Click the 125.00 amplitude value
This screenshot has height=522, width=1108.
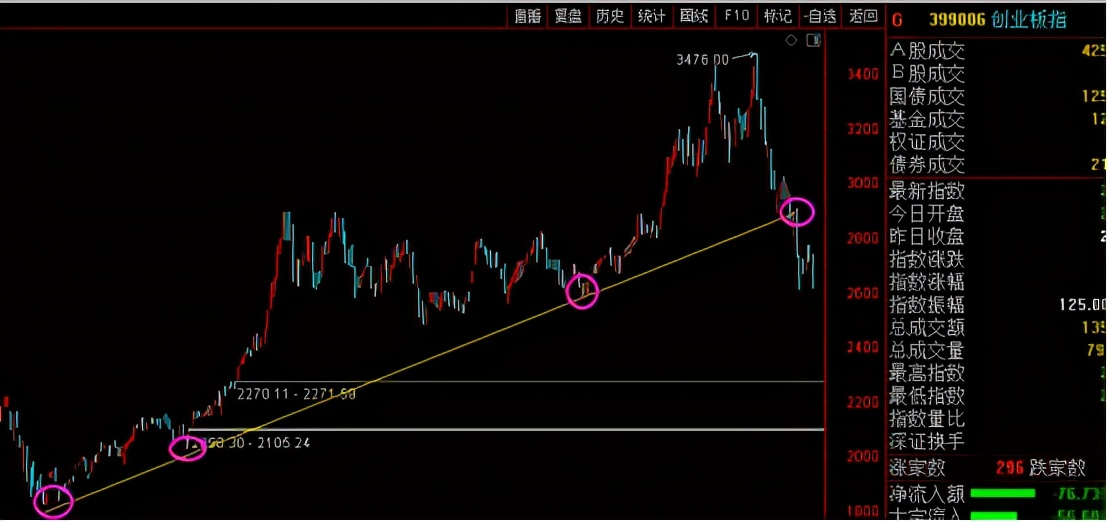tap(1082, 305)
